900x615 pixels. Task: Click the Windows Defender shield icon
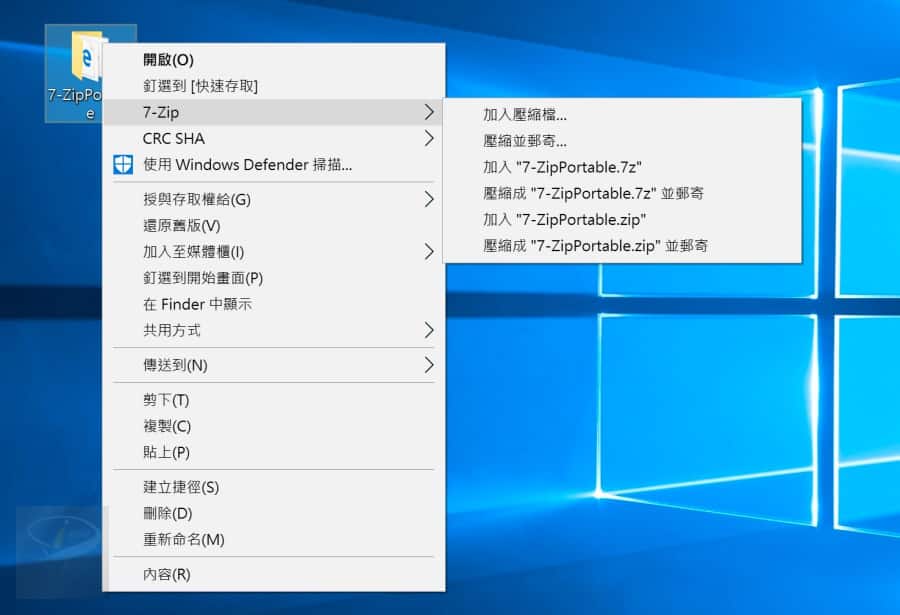122,164
